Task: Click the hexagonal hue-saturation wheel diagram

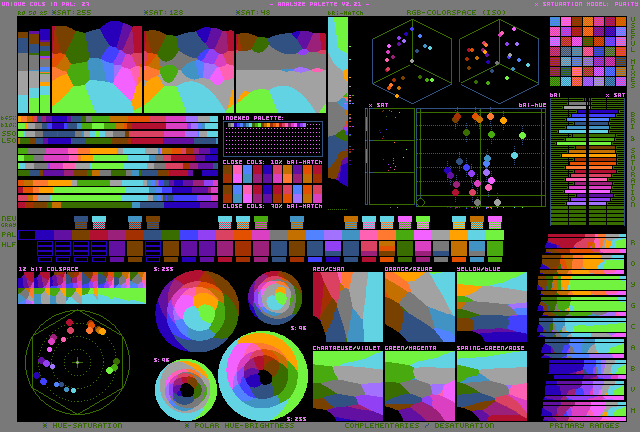Action: (x=78, y=362)
